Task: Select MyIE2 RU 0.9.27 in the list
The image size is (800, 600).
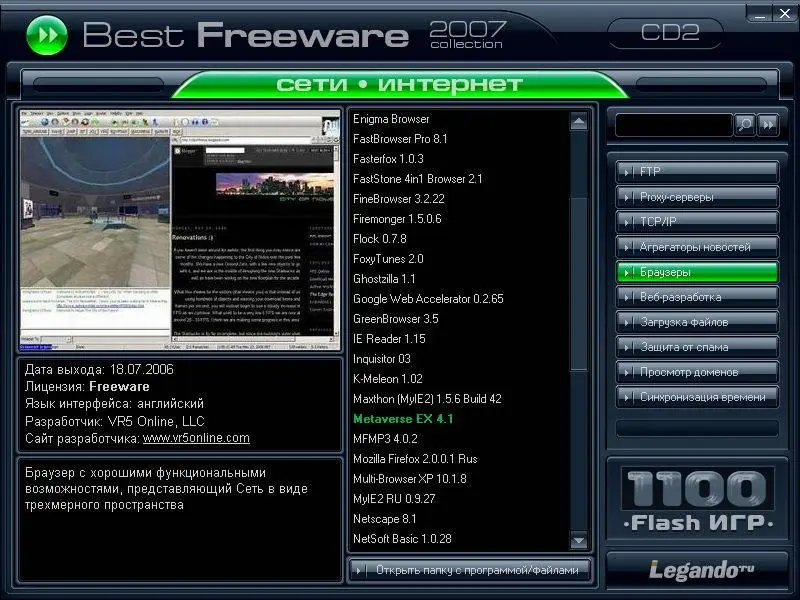Action: click(394, 498)
